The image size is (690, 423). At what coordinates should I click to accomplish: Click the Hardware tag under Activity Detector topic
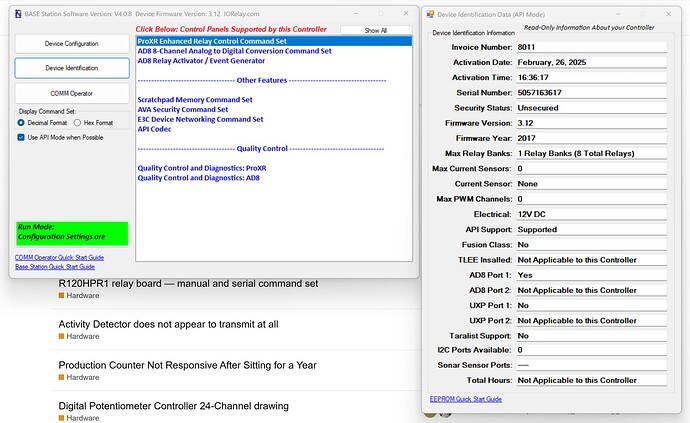click(x=79, y=336)
